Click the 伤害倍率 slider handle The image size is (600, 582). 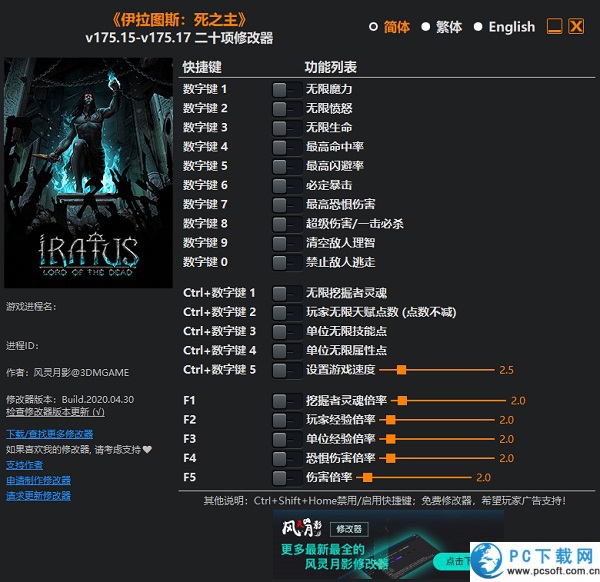(367, 478)
